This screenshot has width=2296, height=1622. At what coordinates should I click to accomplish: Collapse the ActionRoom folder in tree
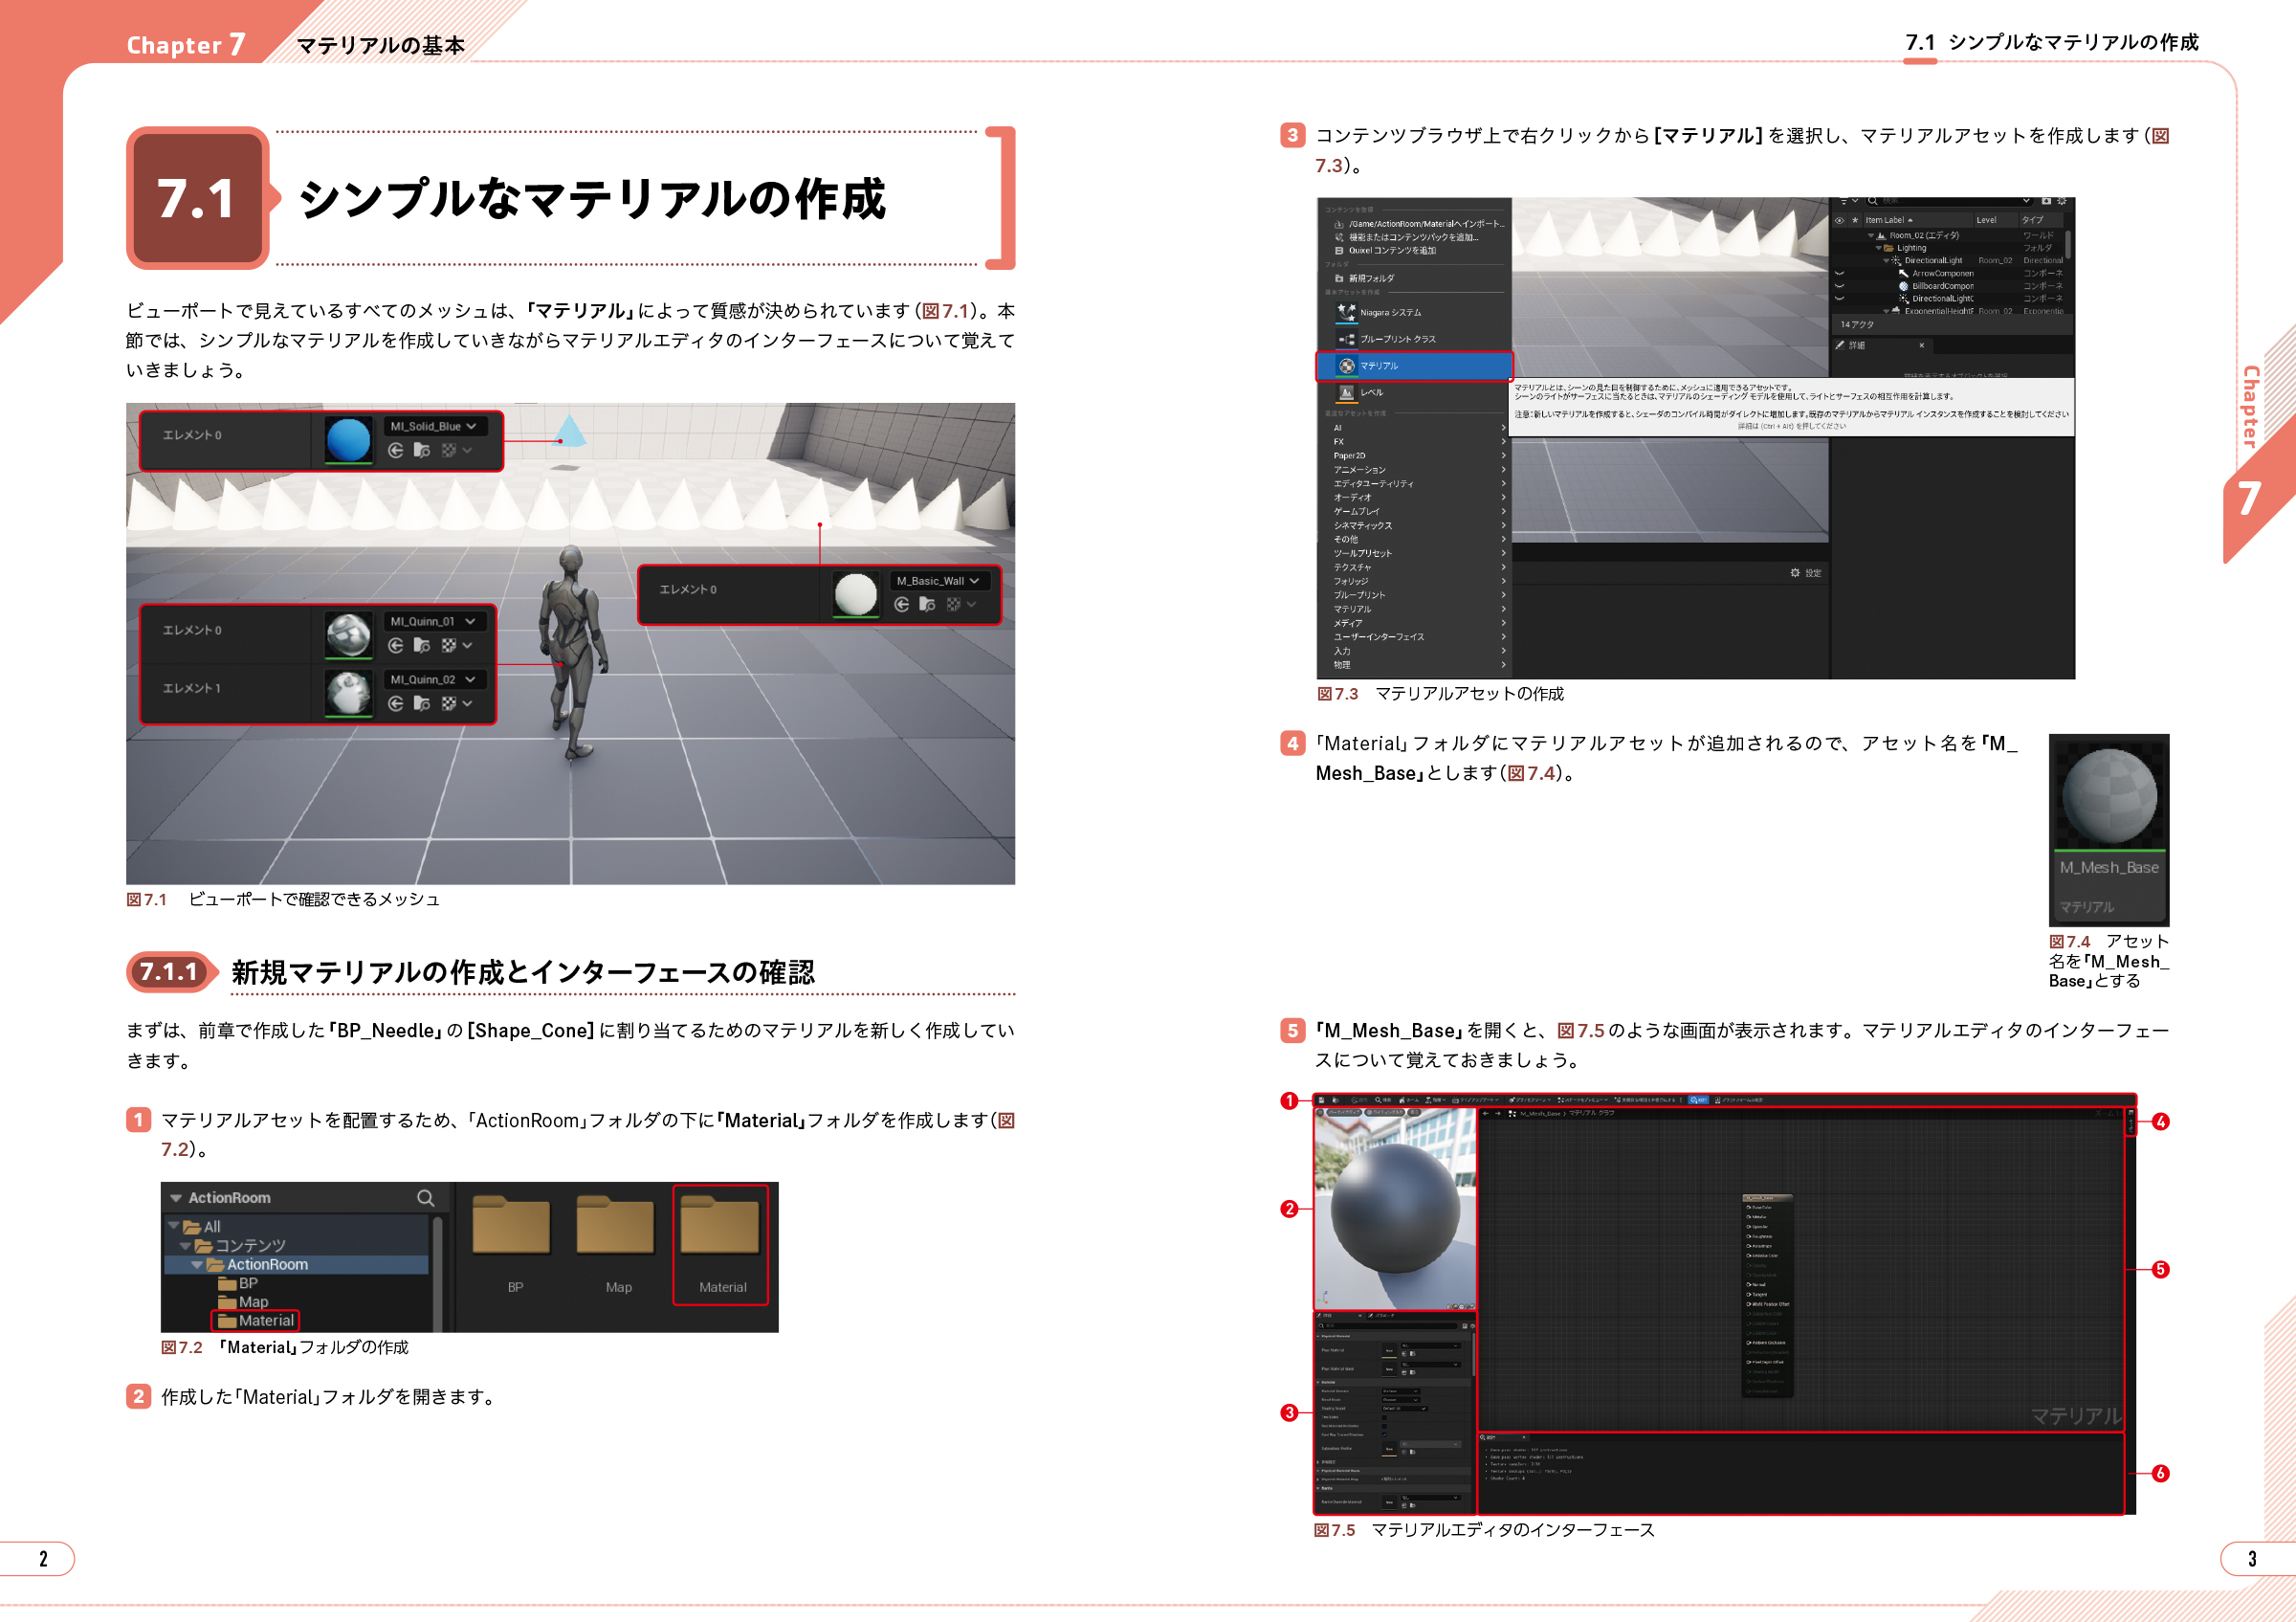[x=197, y=1265]
